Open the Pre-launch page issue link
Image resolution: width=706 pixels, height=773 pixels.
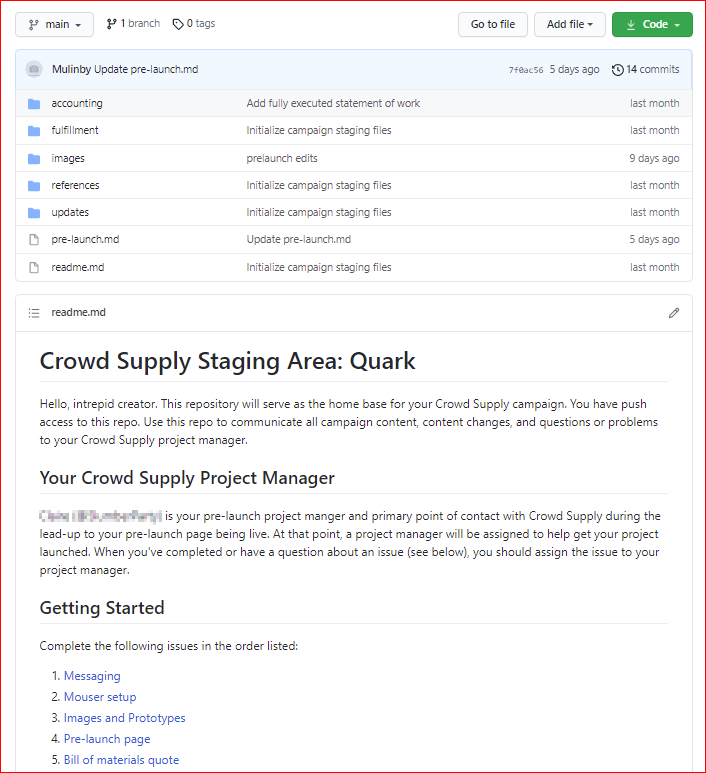coord(107,739)
